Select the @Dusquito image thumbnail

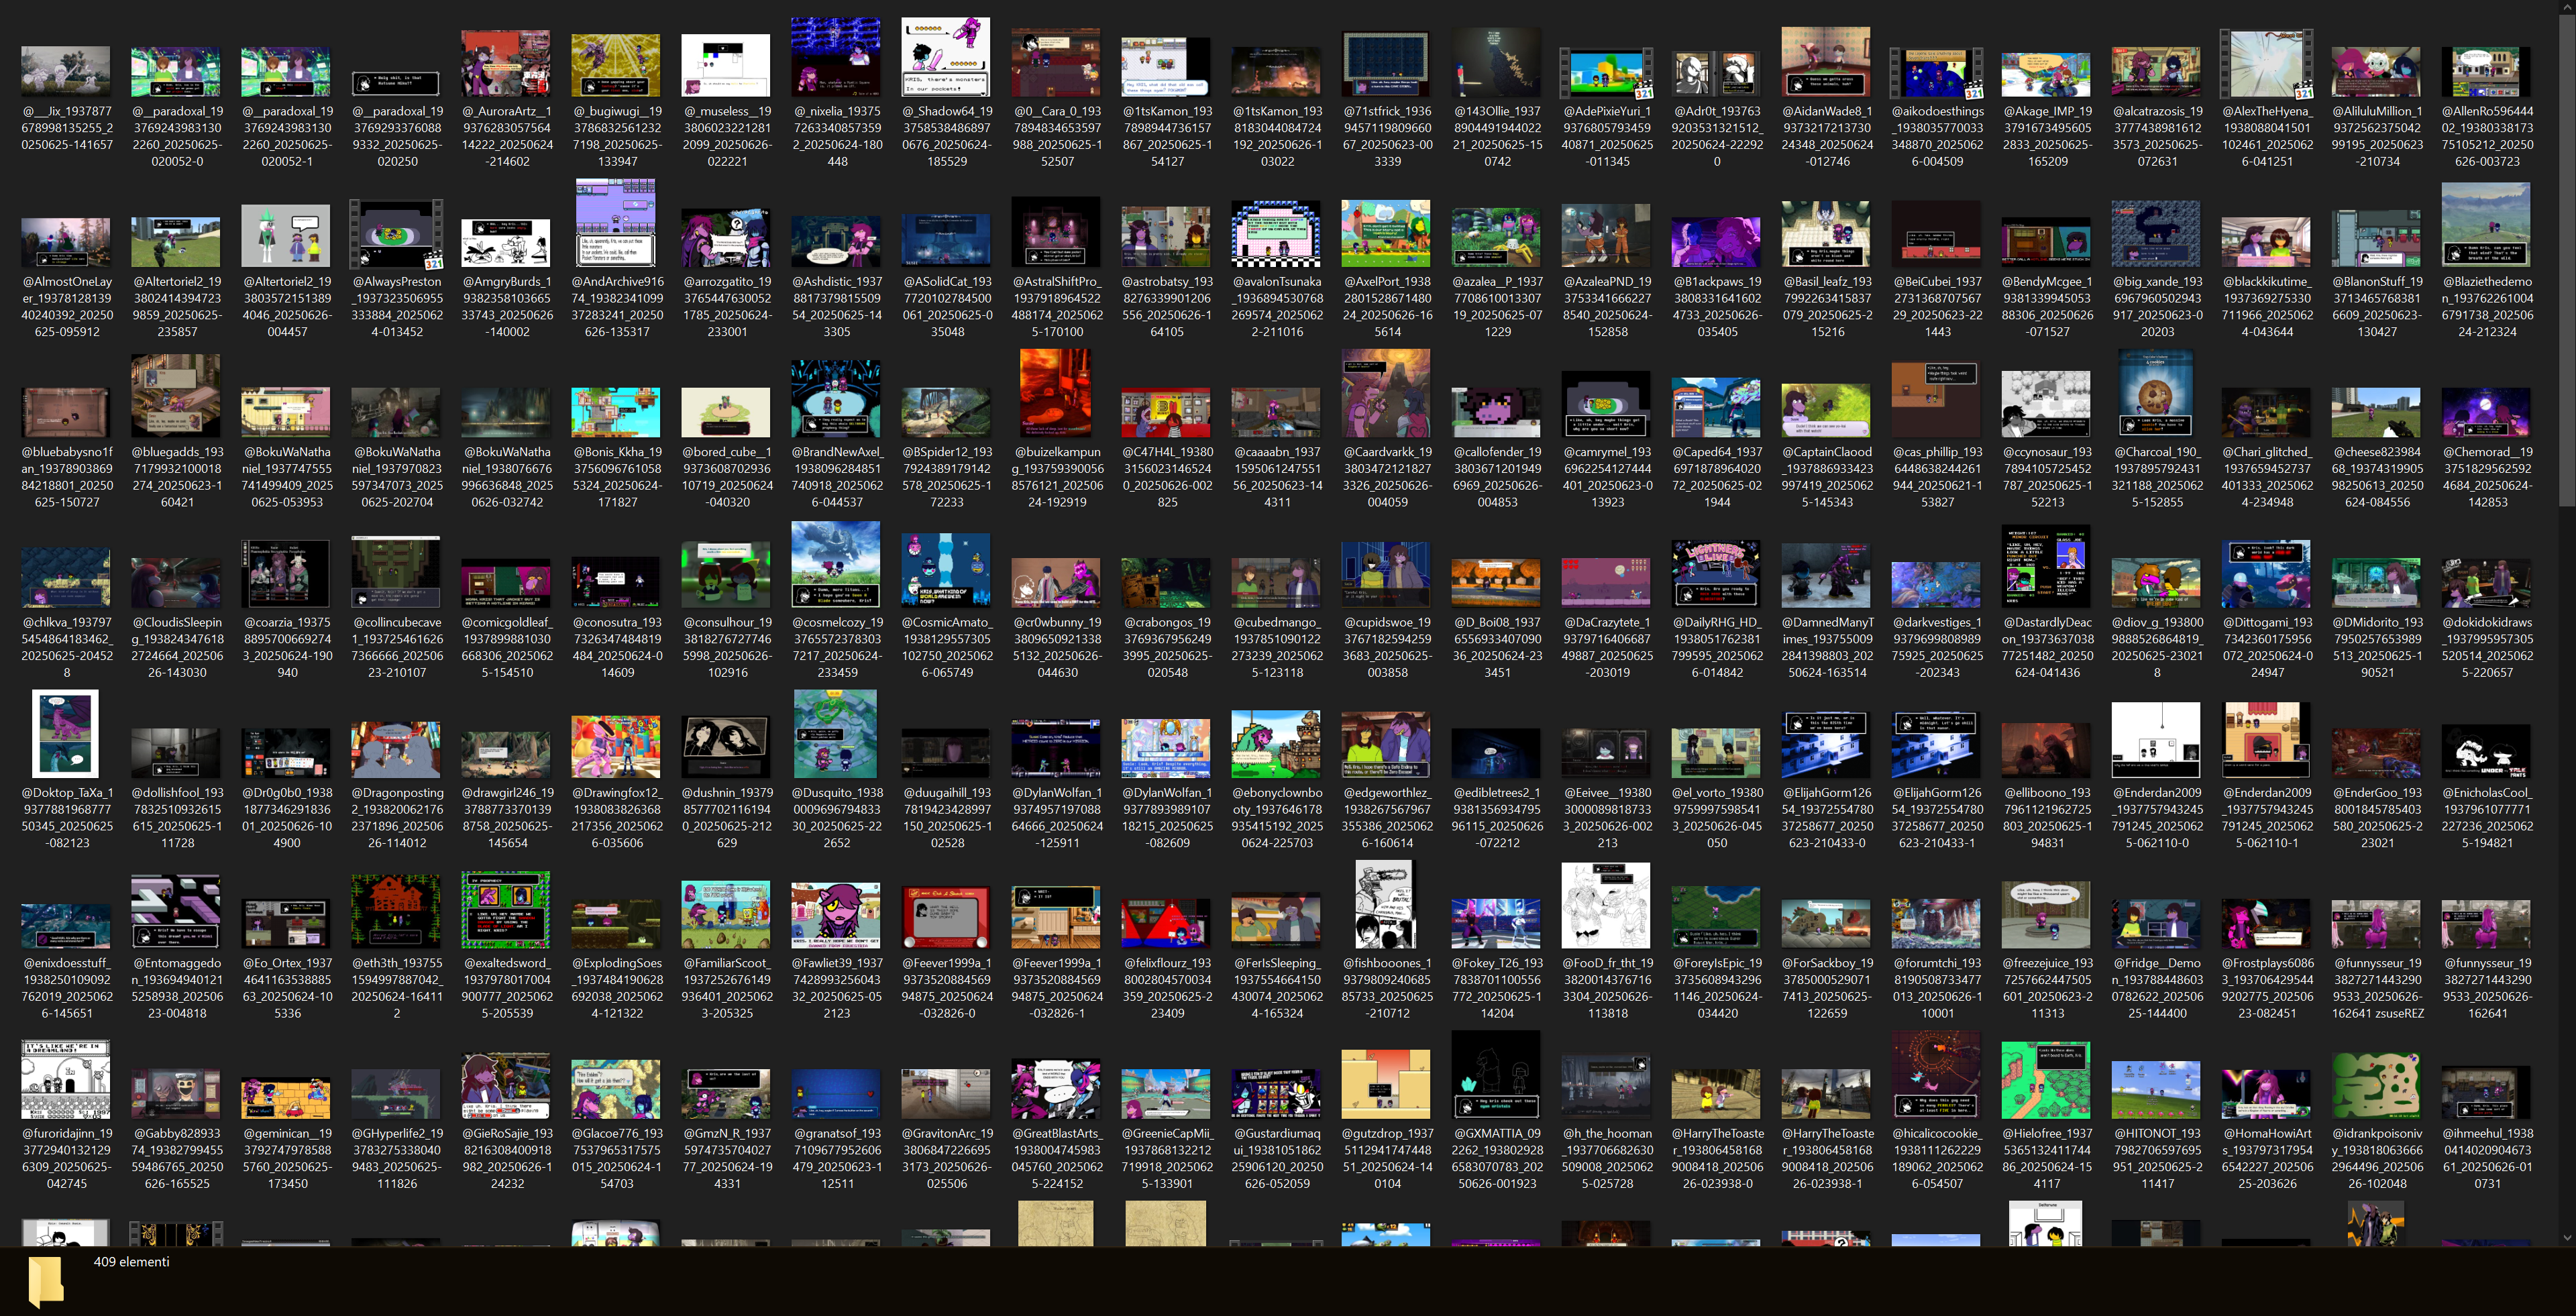tap(836, 734)
